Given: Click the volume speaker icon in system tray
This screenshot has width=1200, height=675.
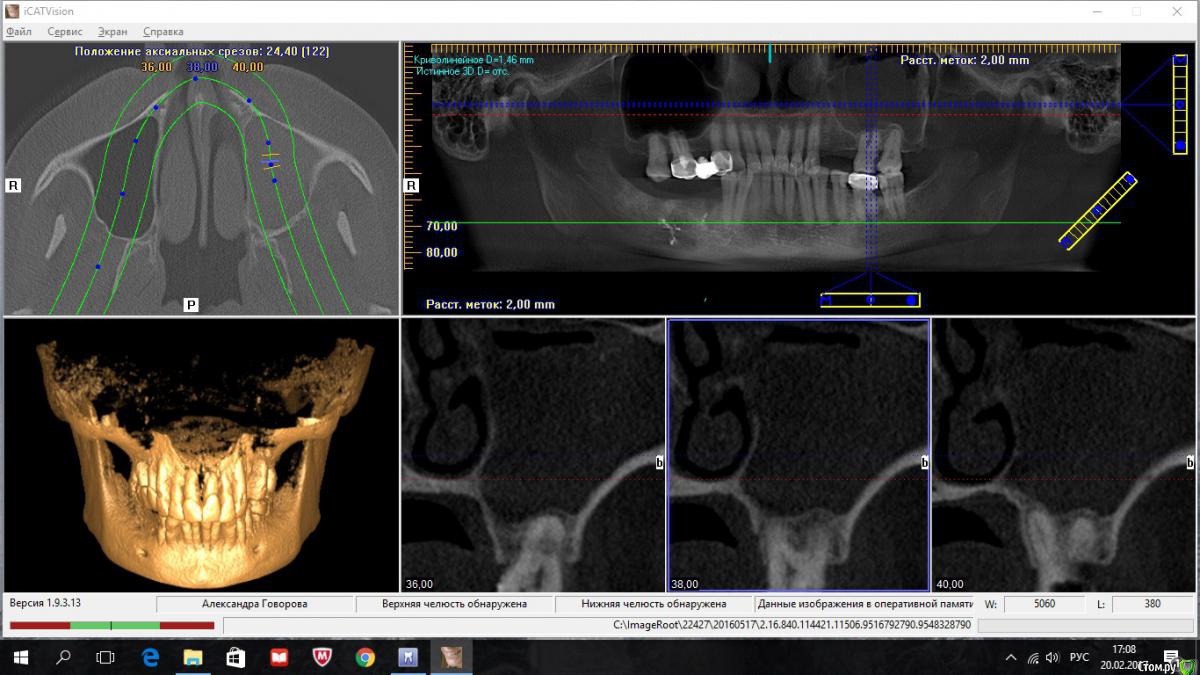Looking at the screenshot, I should (1051, 657).
